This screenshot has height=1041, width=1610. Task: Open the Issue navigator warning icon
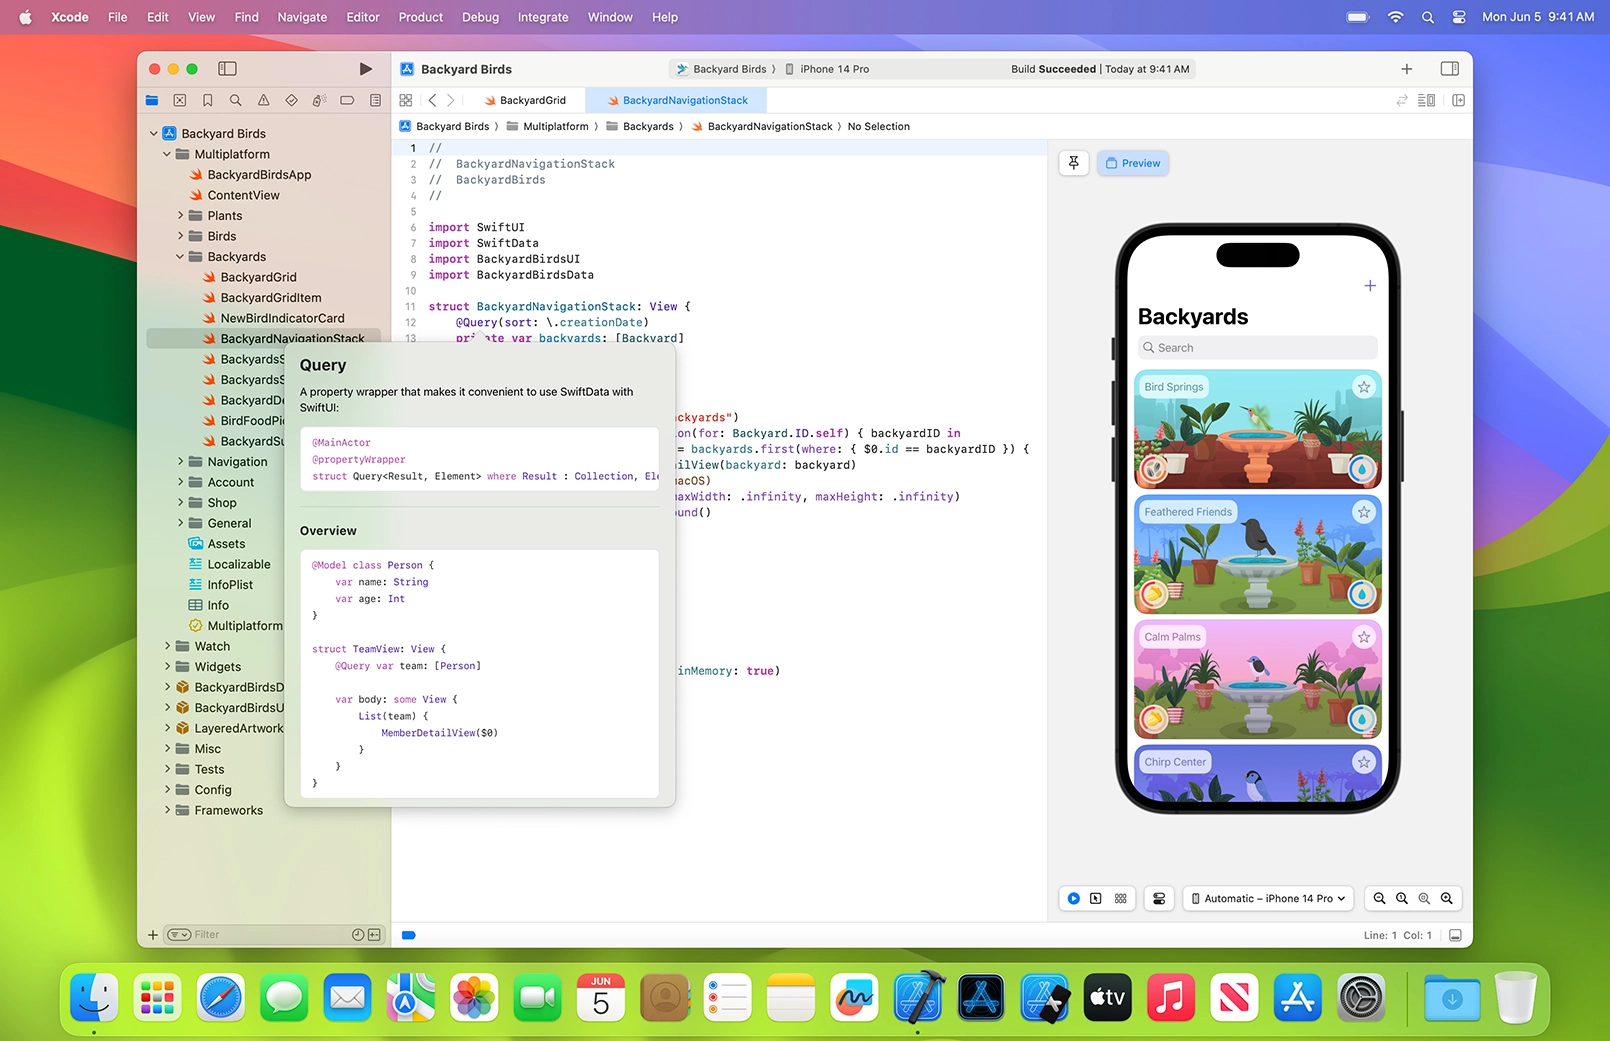click(x=264, y=100)
